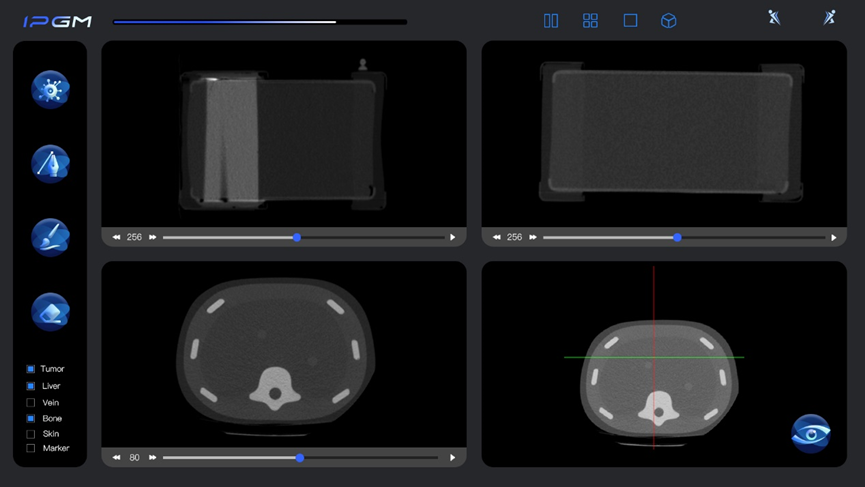The image size is (865, 487).
Task: Click slice number 80 in axial view
Action: (x=134, y=457)
